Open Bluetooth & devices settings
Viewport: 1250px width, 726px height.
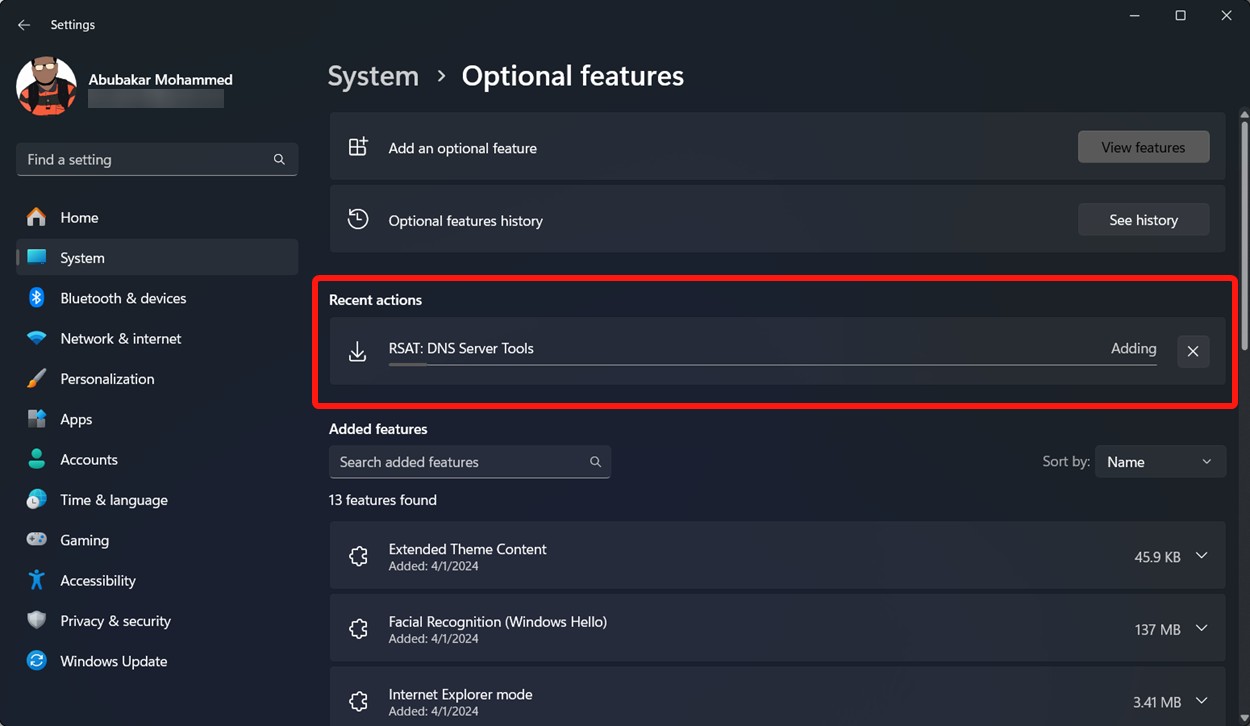122,298
